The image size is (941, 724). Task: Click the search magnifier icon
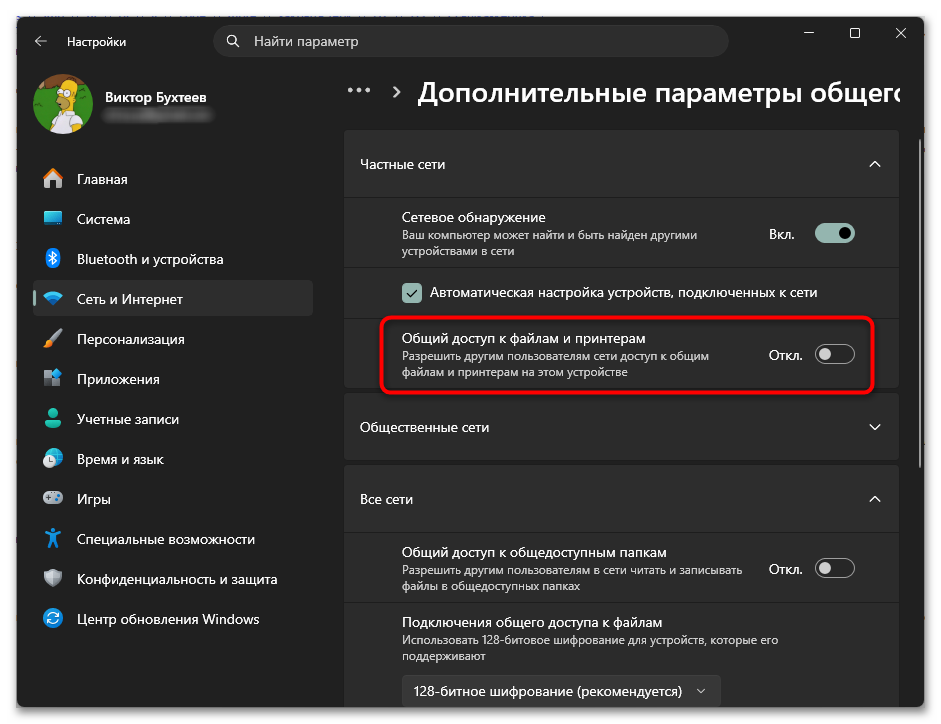pos(233,41)
